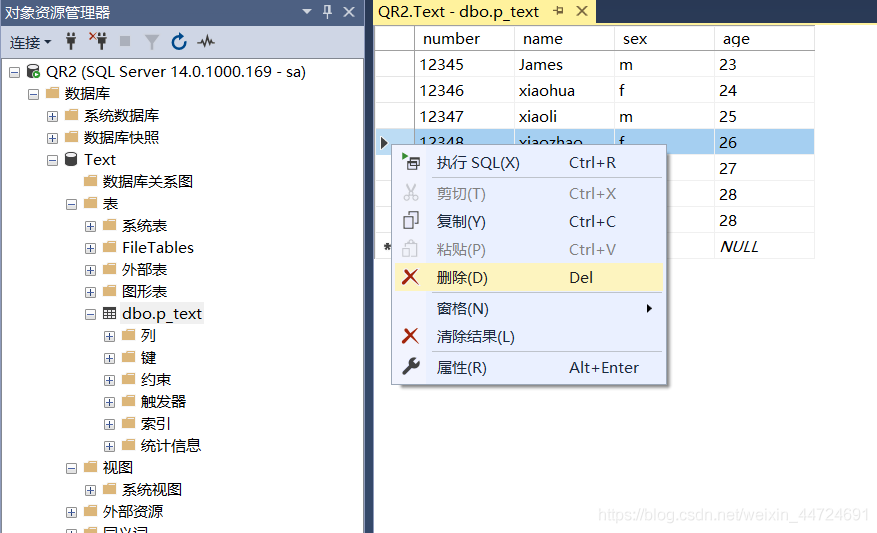Select the 数据库关系图 folder
Image resolution: width=877 pixels, height=533 pixels.
pyautogui.click(x=148, y=182)
